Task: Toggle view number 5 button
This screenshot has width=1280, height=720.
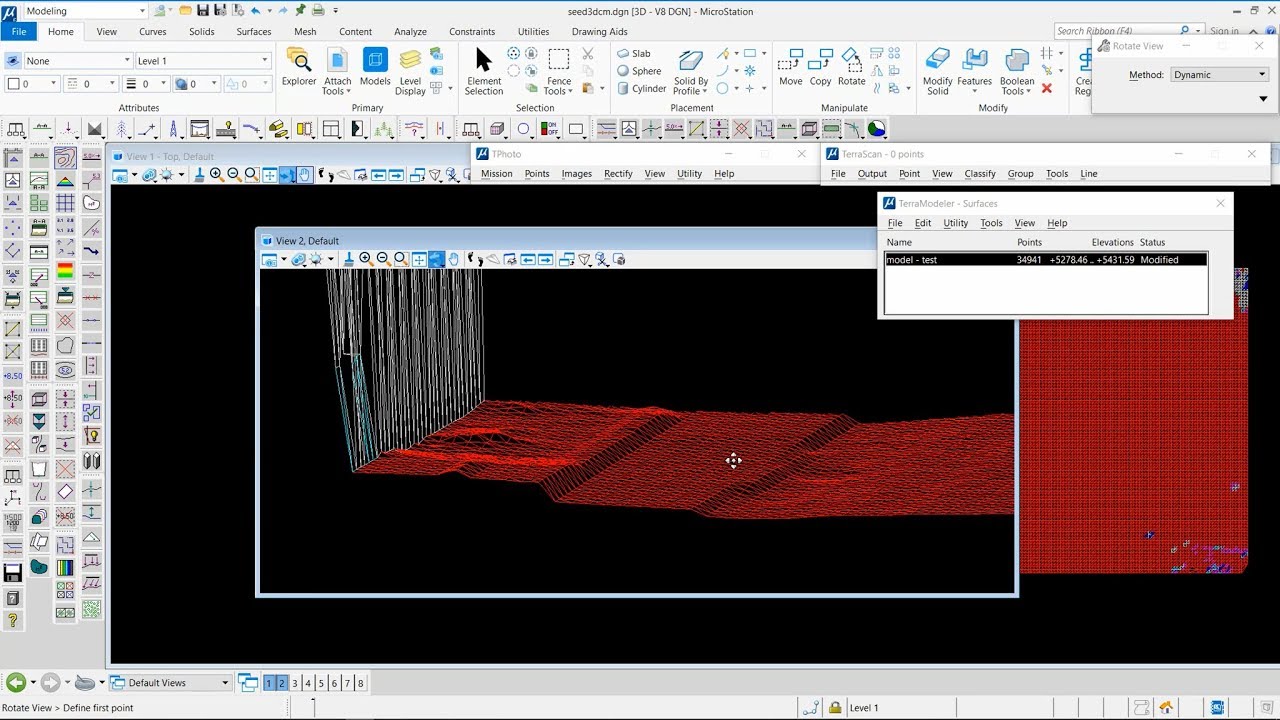Action: [x=321, y=683]
